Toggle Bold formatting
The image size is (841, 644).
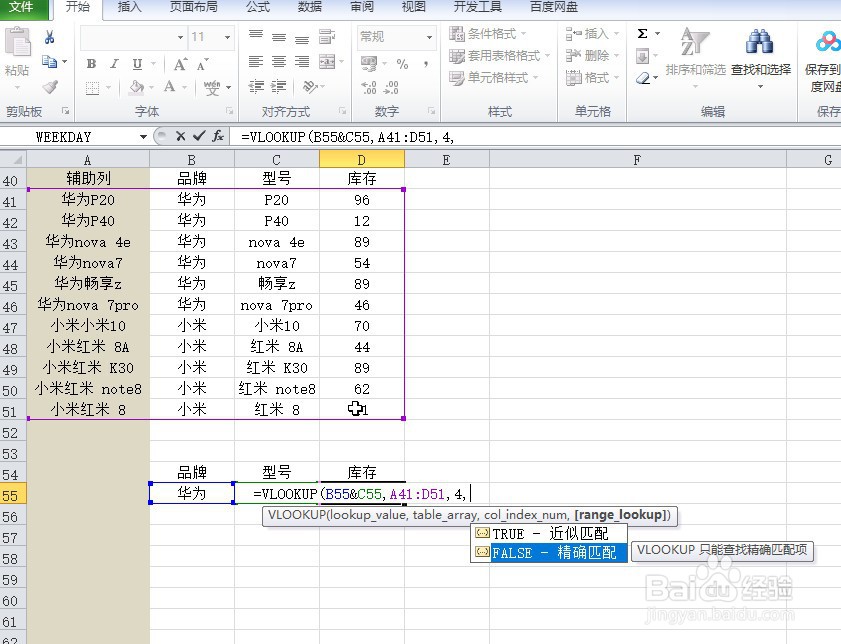(x=91, y=64)
